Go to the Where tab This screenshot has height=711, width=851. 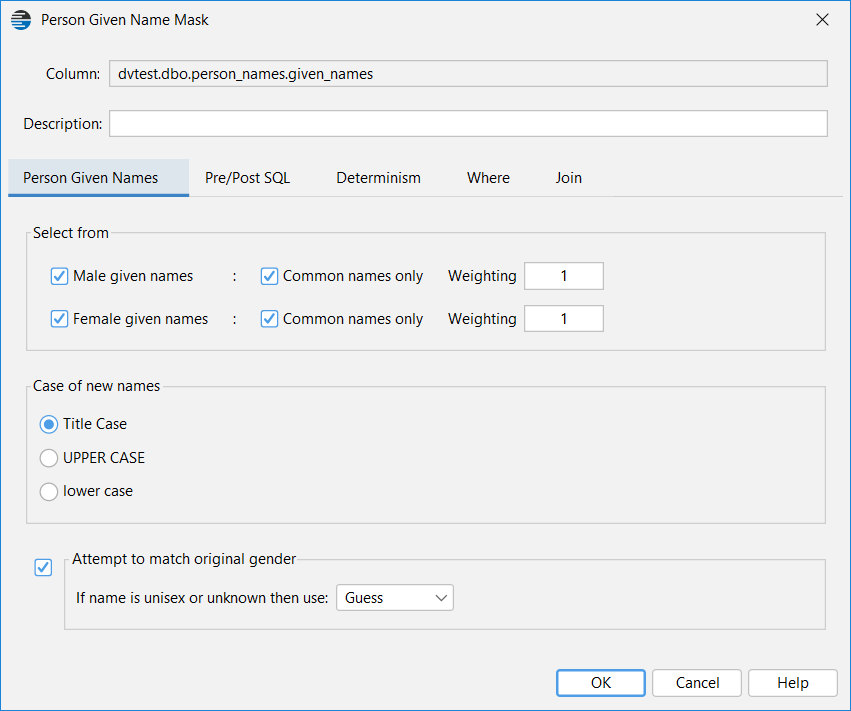488,178
